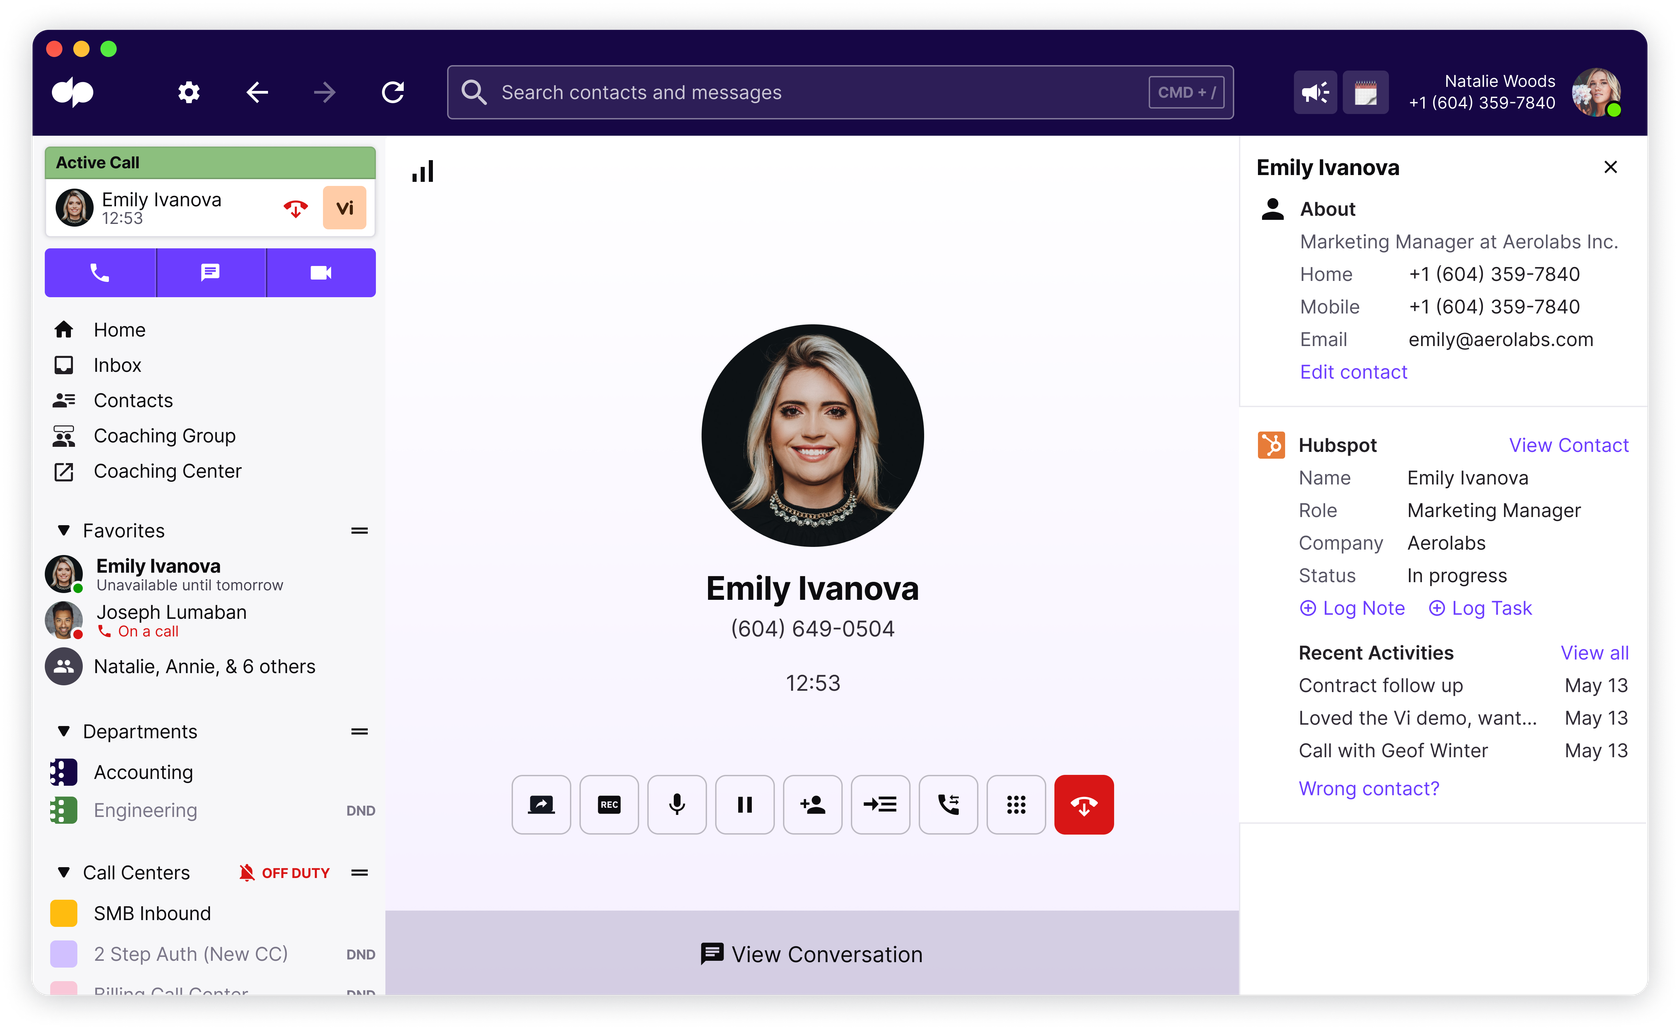Open View Contact link in Hubspot
1680x1030 pixels.
pos(1569,445)
